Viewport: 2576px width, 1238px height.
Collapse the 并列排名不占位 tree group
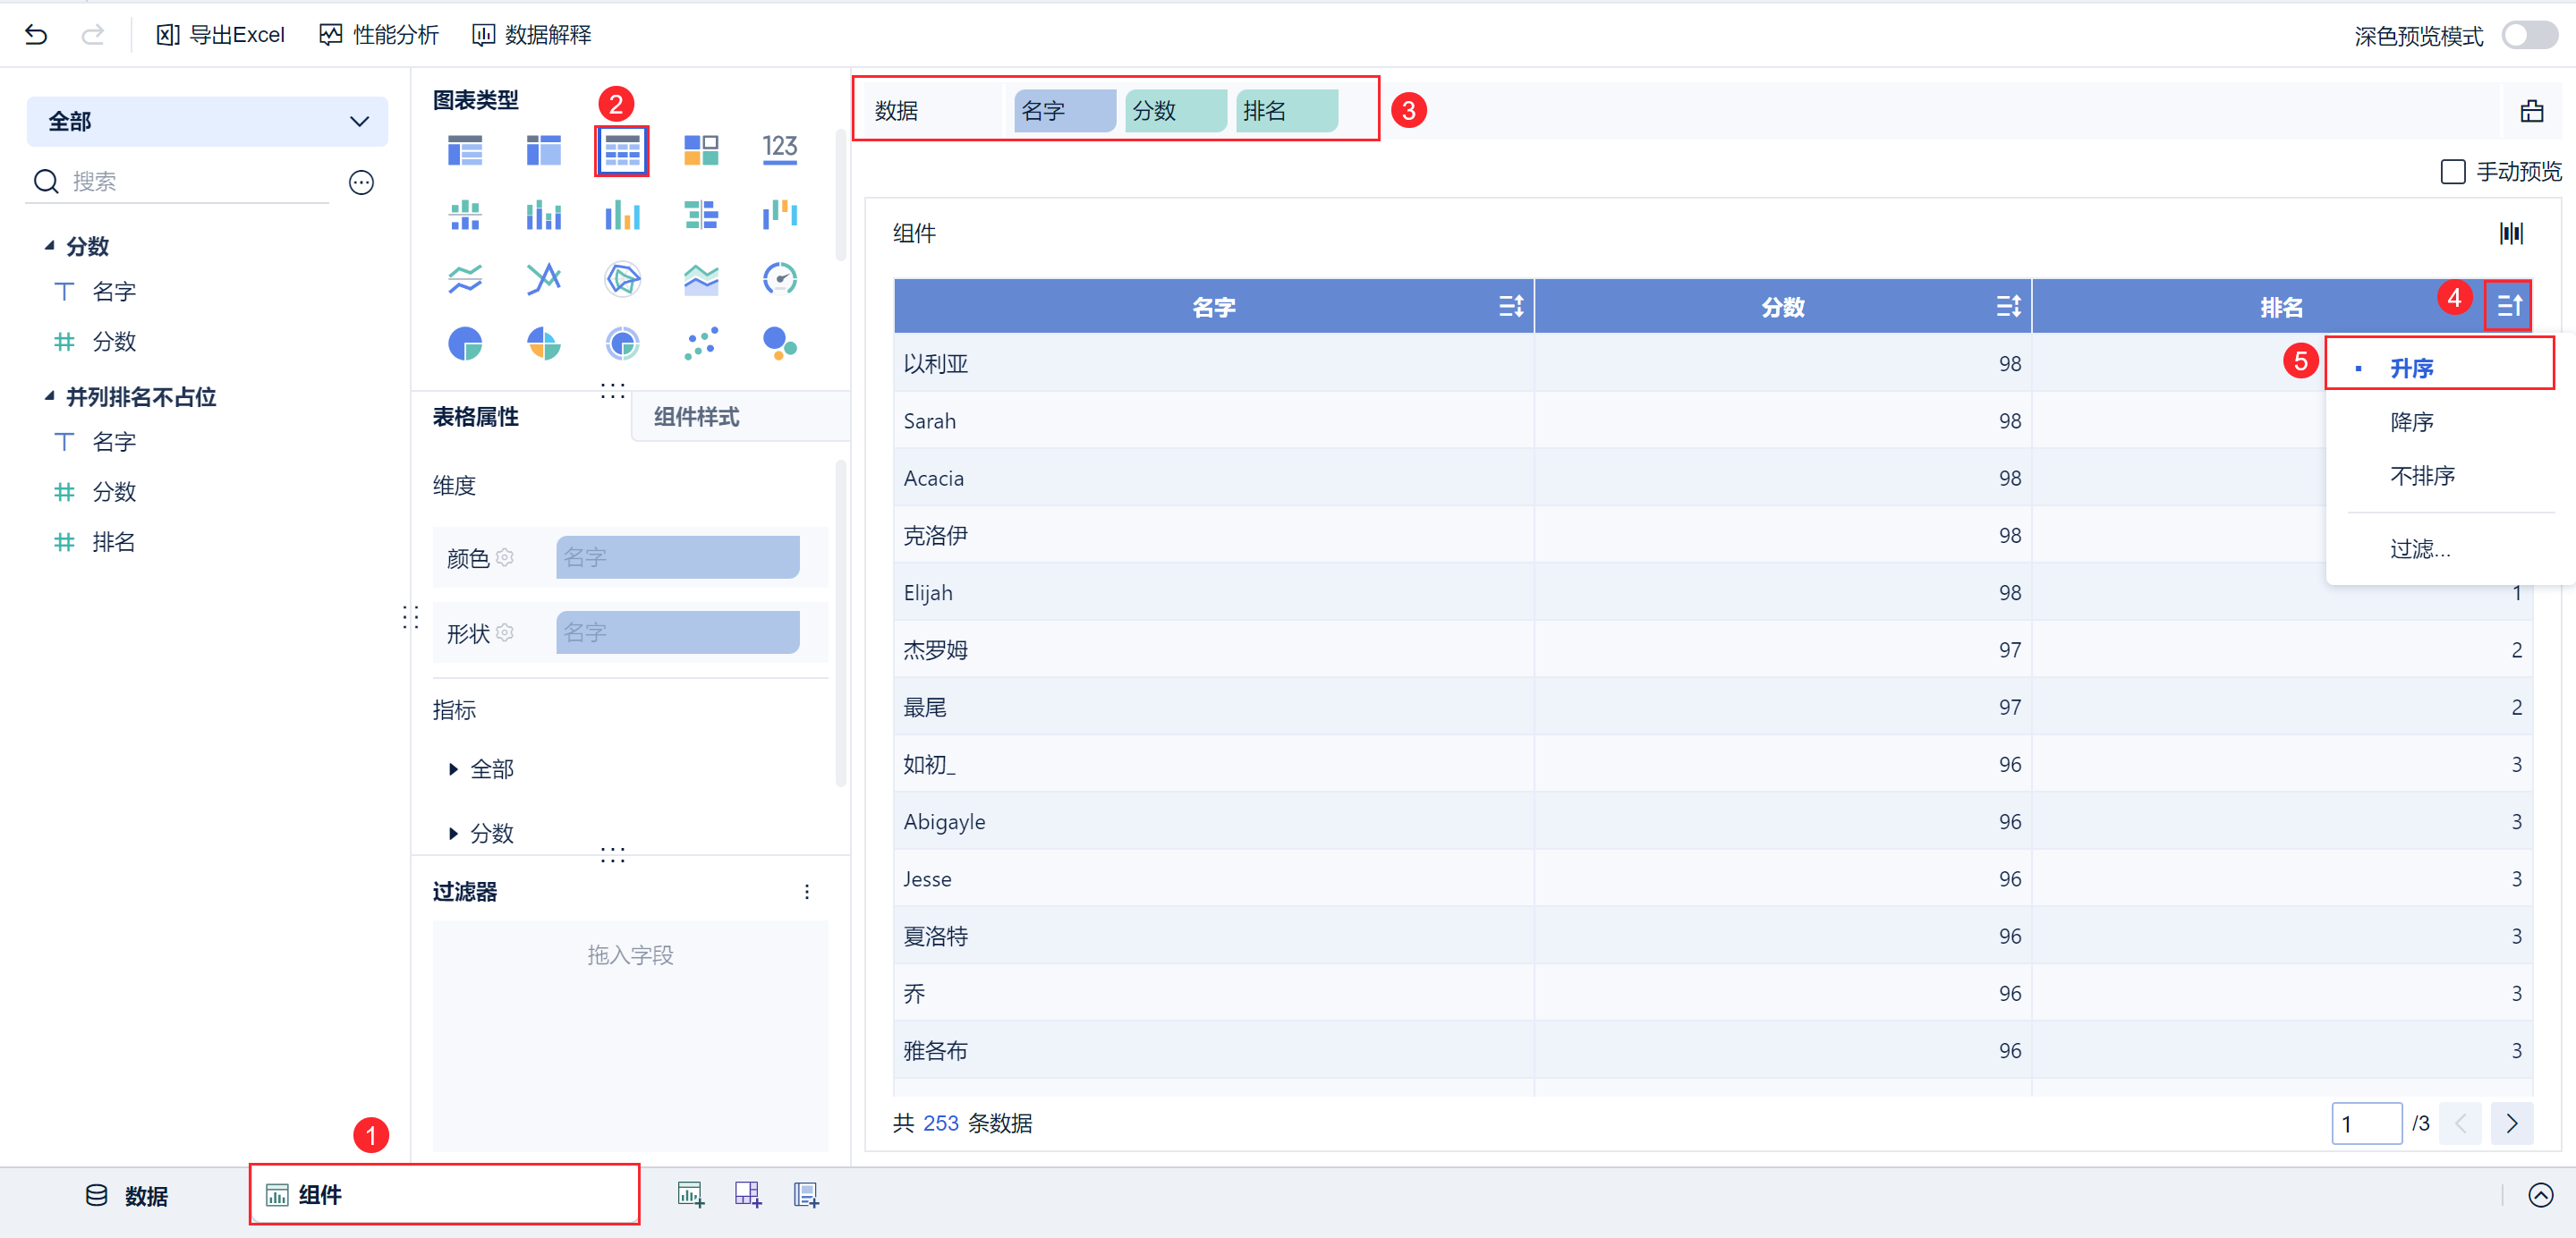click(49, 397)
